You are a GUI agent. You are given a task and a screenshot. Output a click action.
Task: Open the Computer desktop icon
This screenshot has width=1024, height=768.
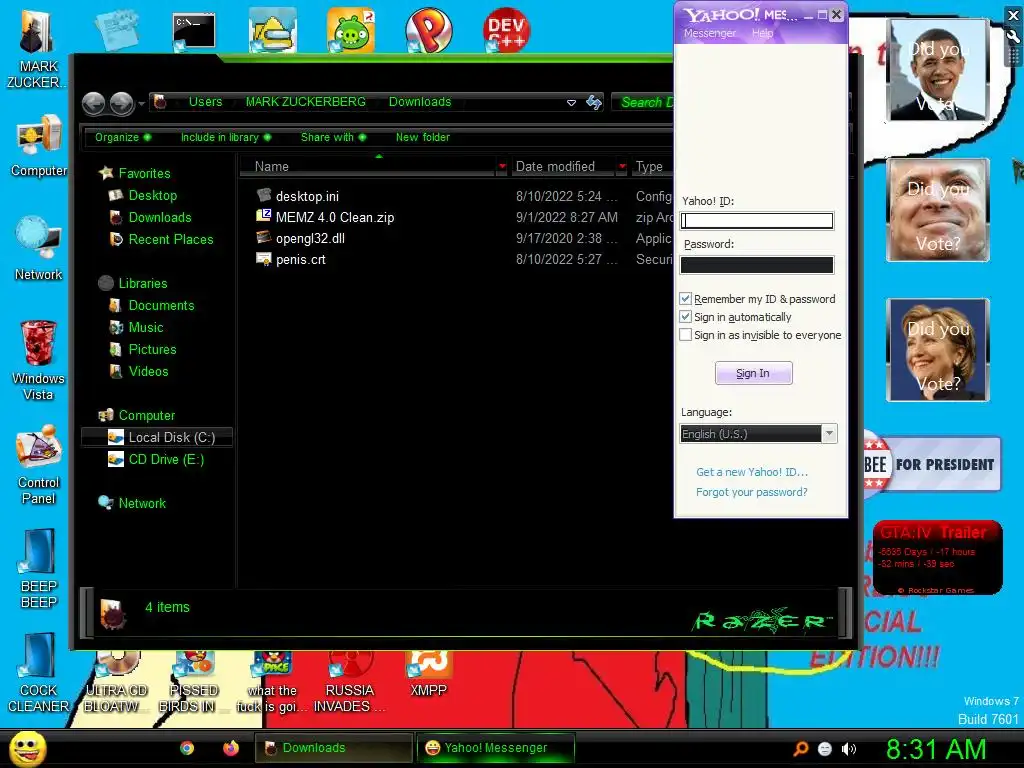pos(39,145)
